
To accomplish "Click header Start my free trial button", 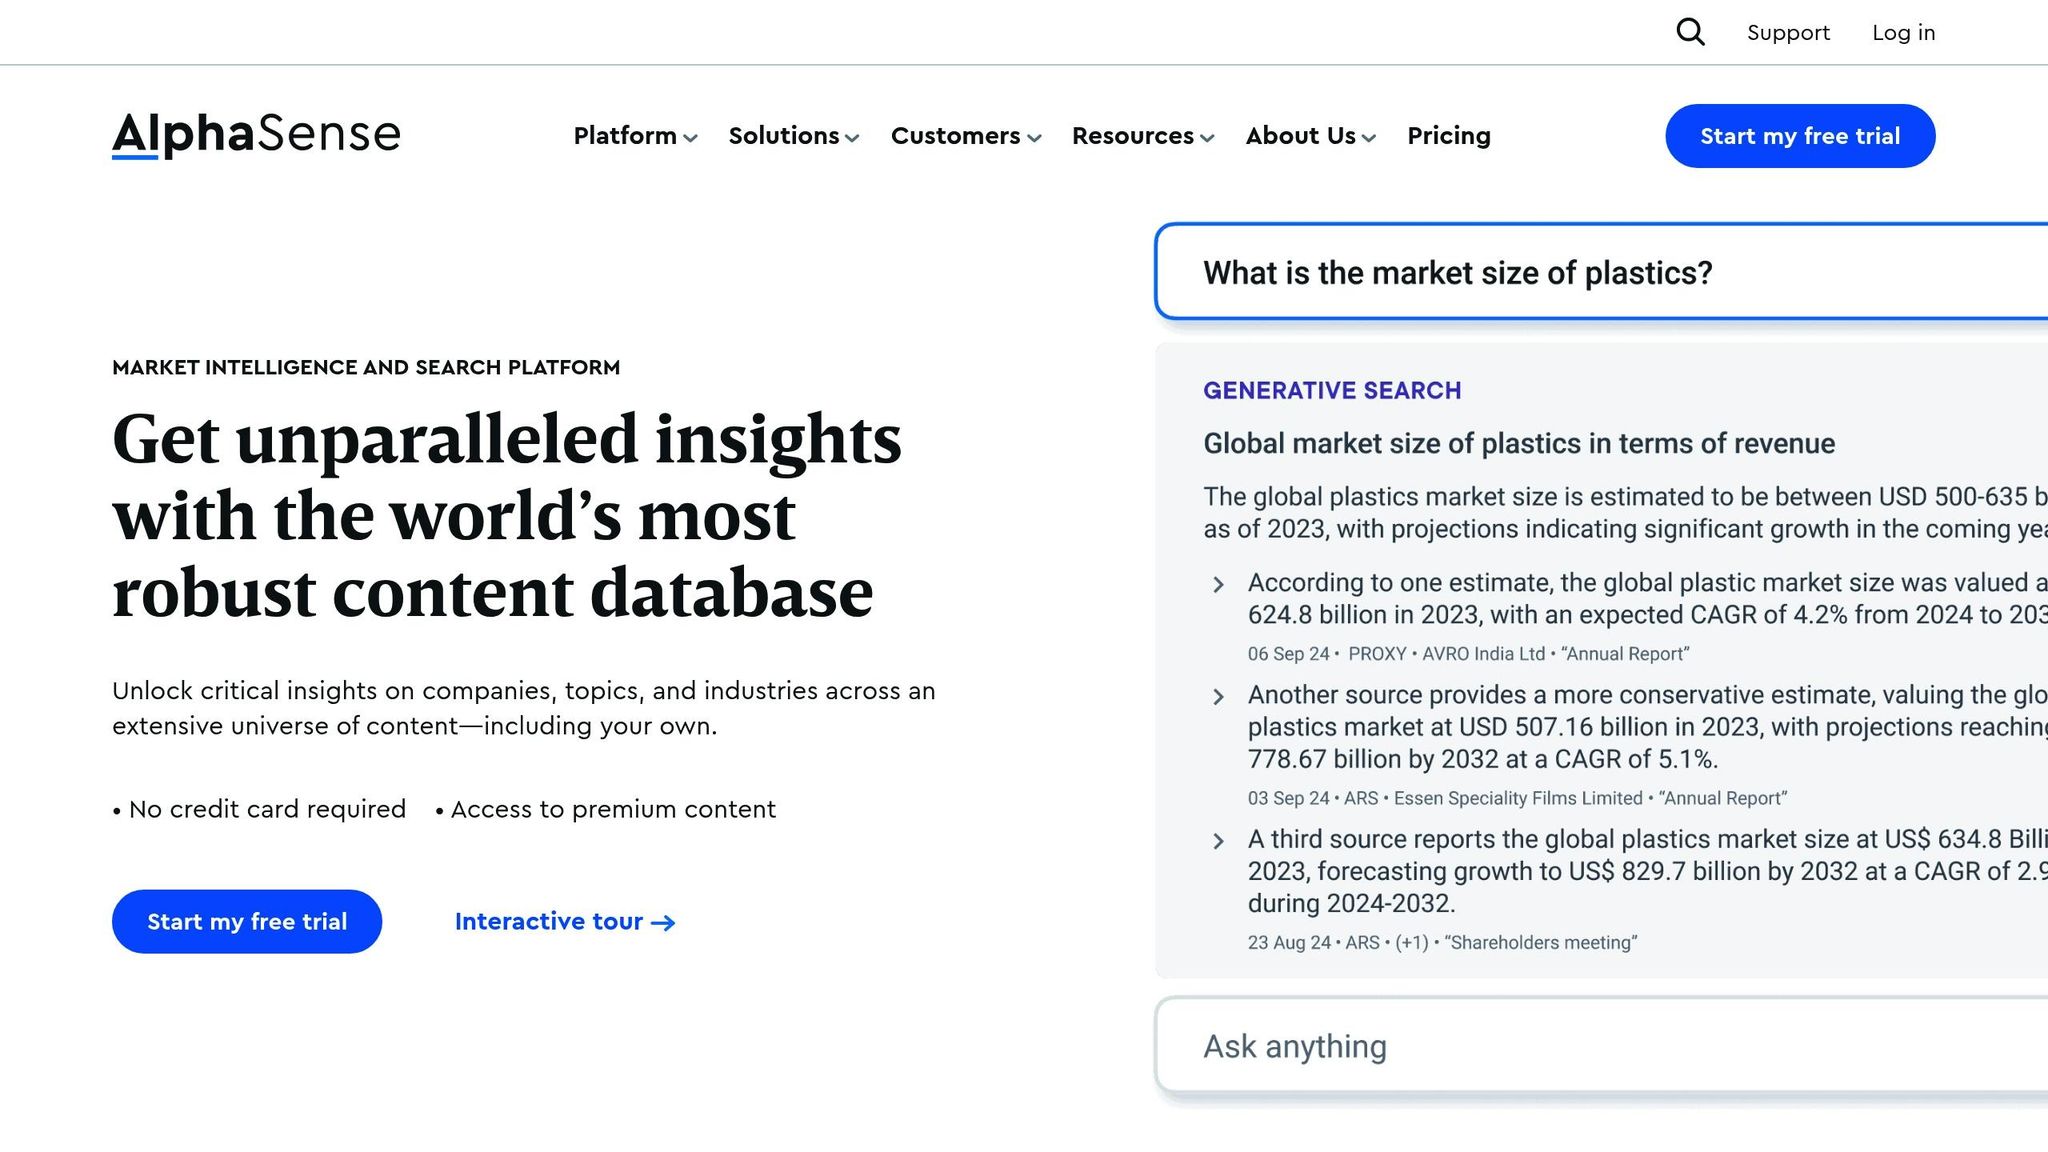I will 1799,136.
